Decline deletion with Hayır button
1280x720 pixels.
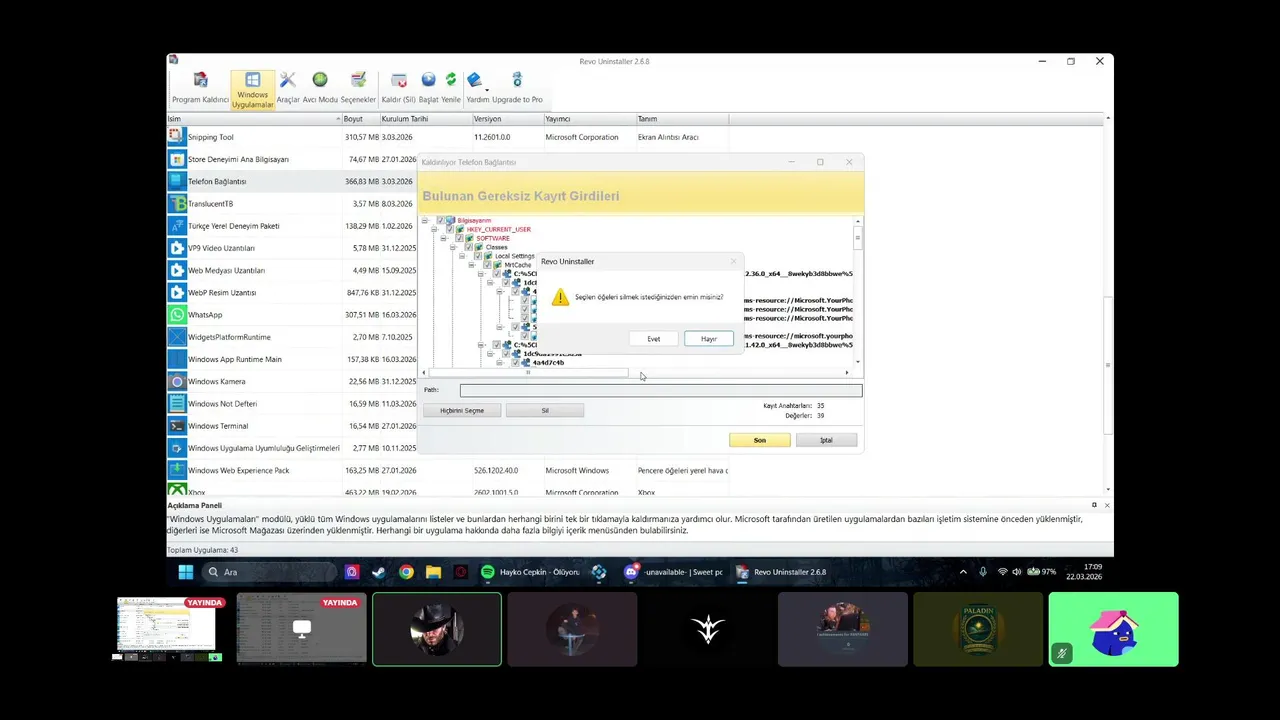(x=709, y=339)
